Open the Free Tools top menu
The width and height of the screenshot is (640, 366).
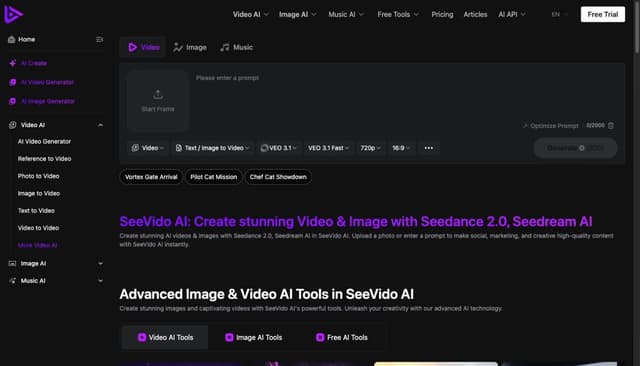coord(398,15)
